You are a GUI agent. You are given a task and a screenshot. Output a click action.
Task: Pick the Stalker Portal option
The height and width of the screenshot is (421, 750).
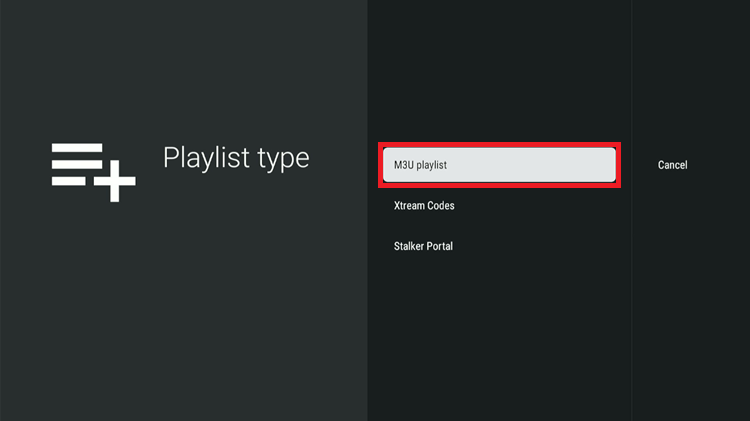(423, 246)
